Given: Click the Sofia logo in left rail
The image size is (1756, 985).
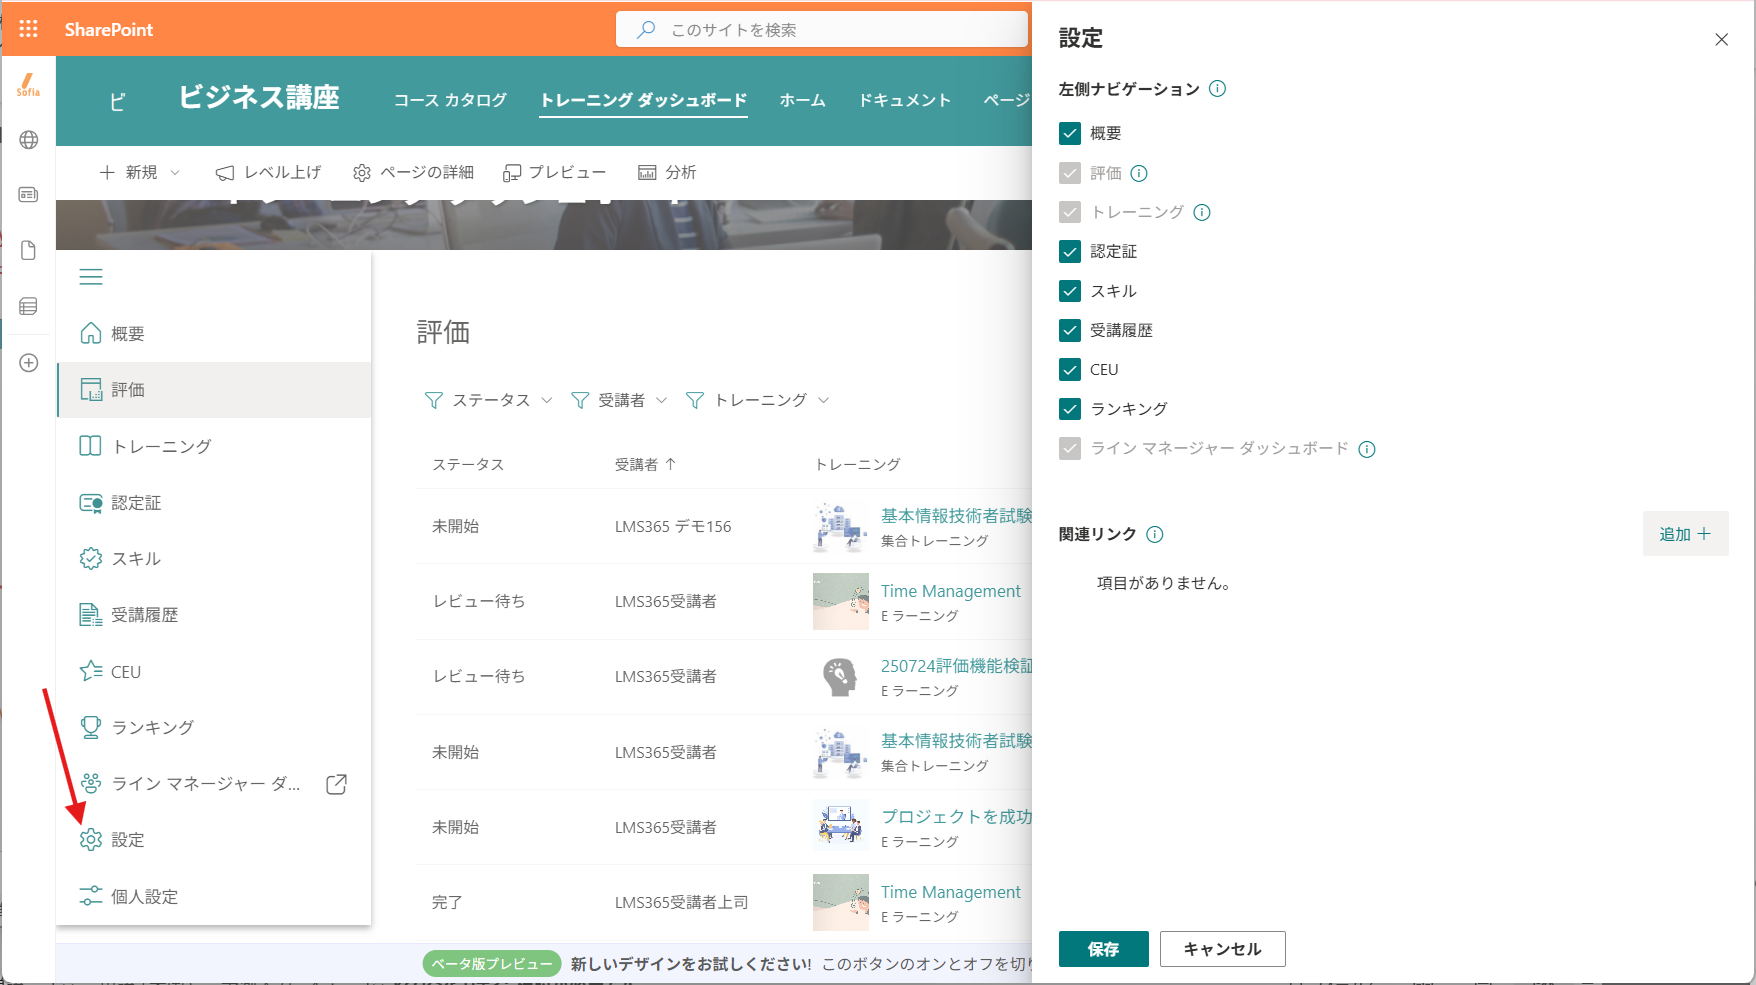Looking at the screenshot, I should (28, 85).
